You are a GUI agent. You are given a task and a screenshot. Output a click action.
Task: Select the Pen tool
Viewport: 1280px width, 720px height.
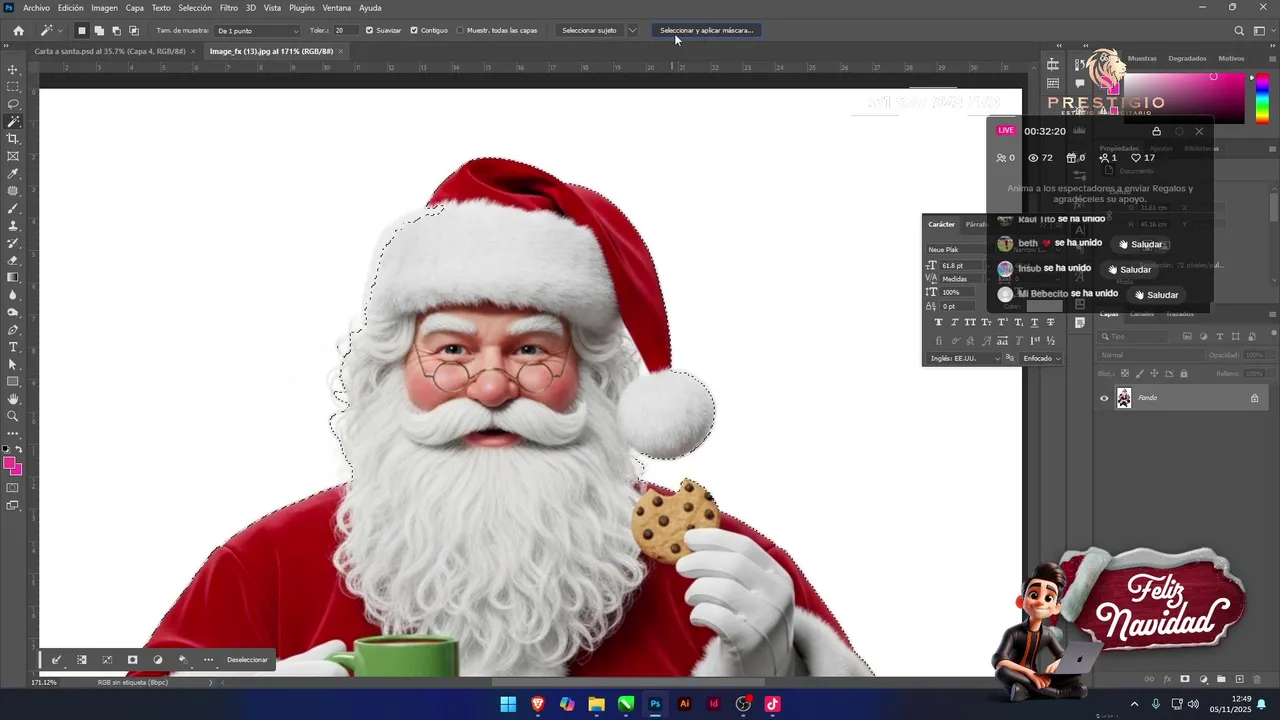pyautogui.click(x=13, y=329)
